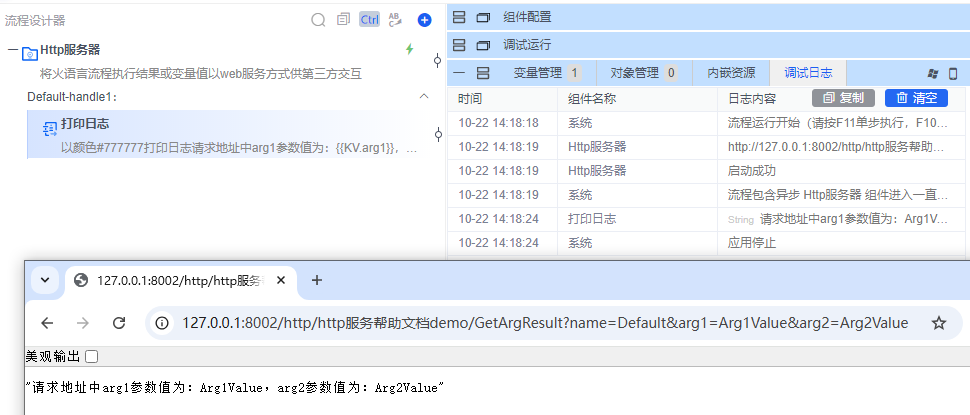Click the 时间 column header
Viewport: 970px width, 415px height.
pos(470,99)
